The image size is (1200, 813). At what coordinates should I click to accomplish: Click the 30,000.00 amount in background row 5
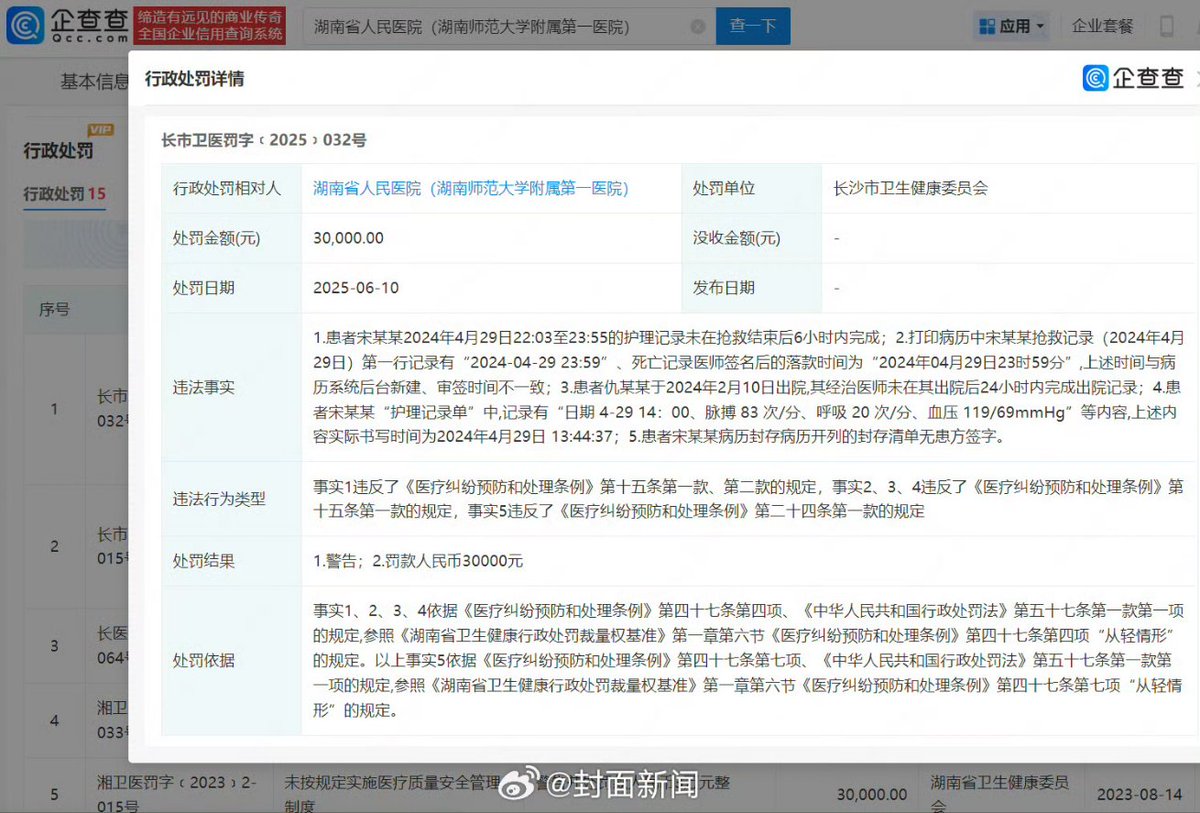pos(871,794)
